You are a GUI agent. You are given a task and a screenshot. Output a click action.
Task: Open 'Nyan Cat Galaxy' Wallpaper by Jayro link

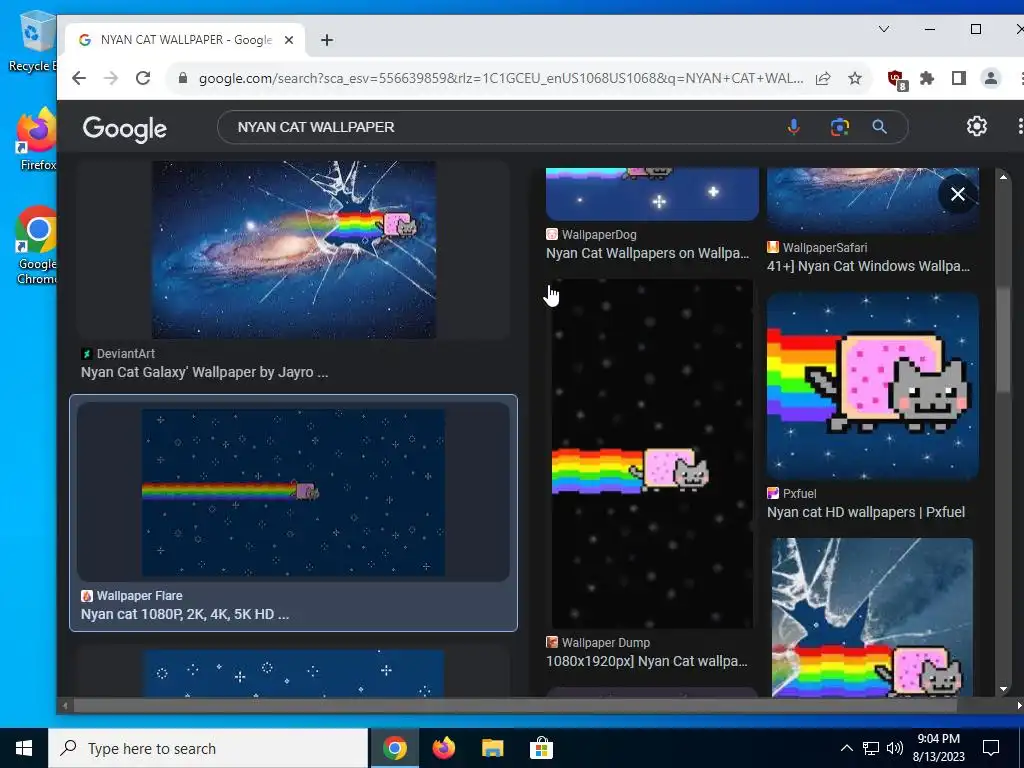(x=204, y=372)
